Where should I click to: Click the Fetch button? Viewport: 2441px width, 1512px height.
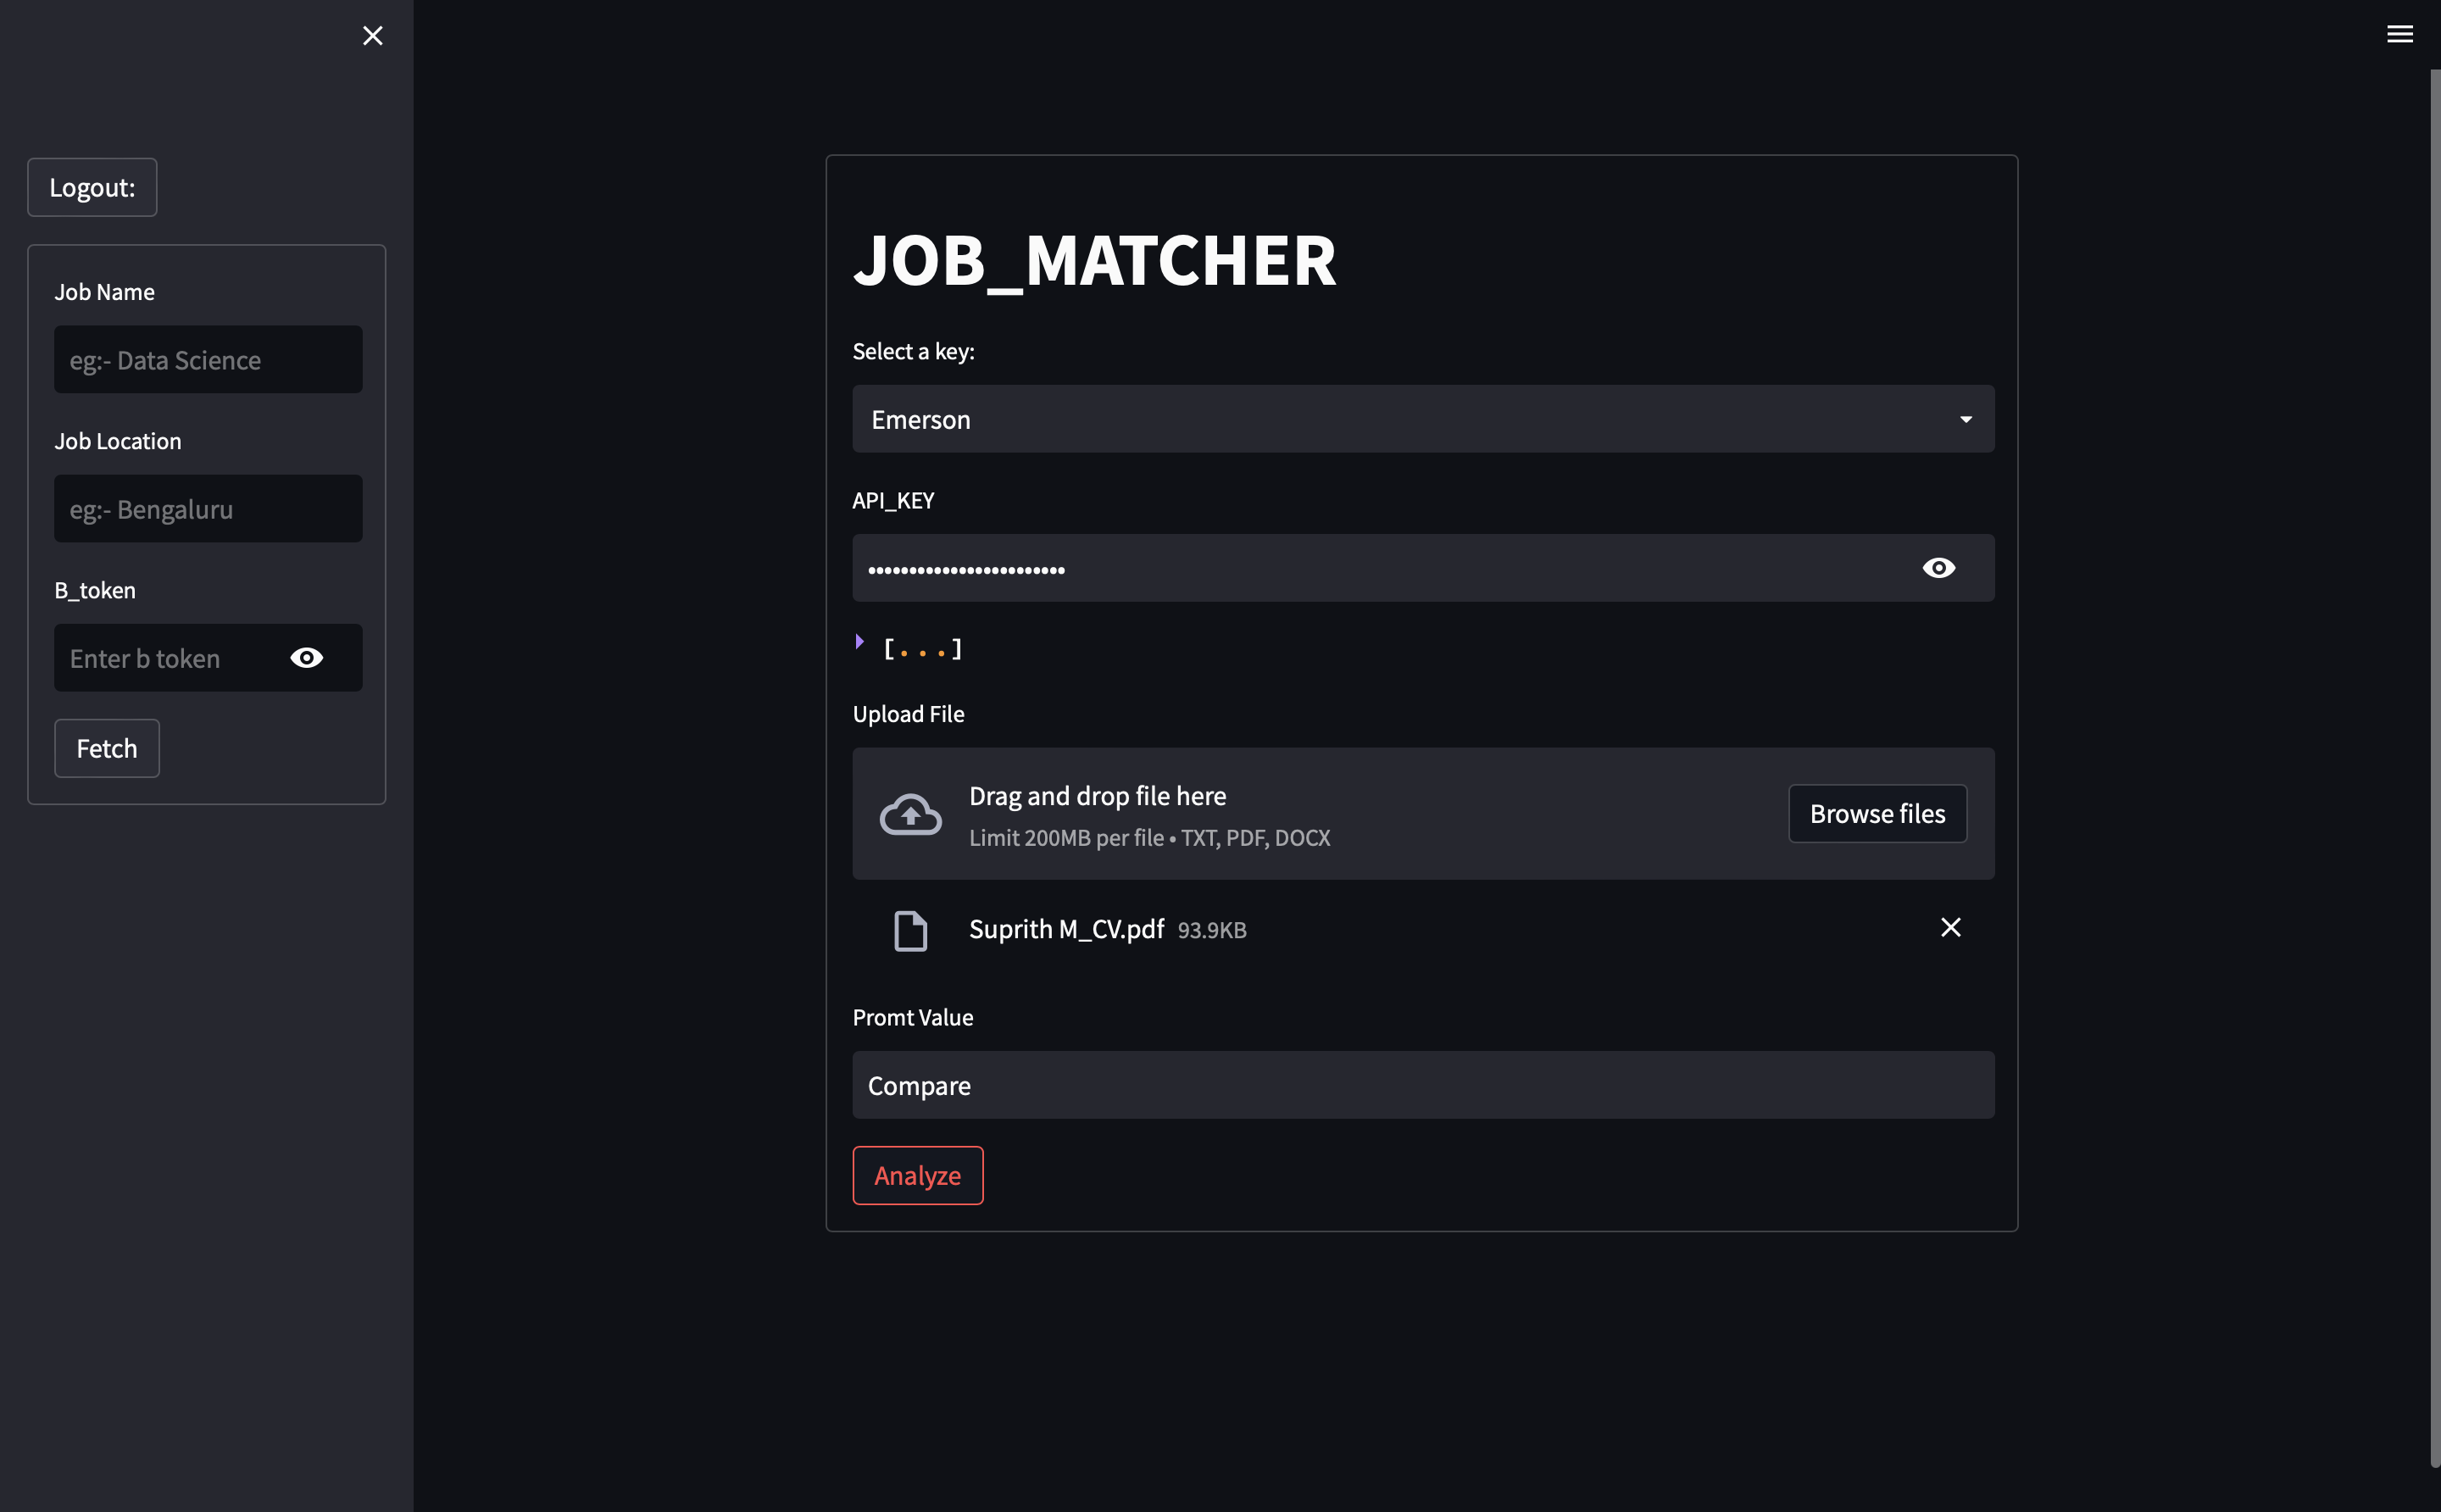(x=107, y=748)
